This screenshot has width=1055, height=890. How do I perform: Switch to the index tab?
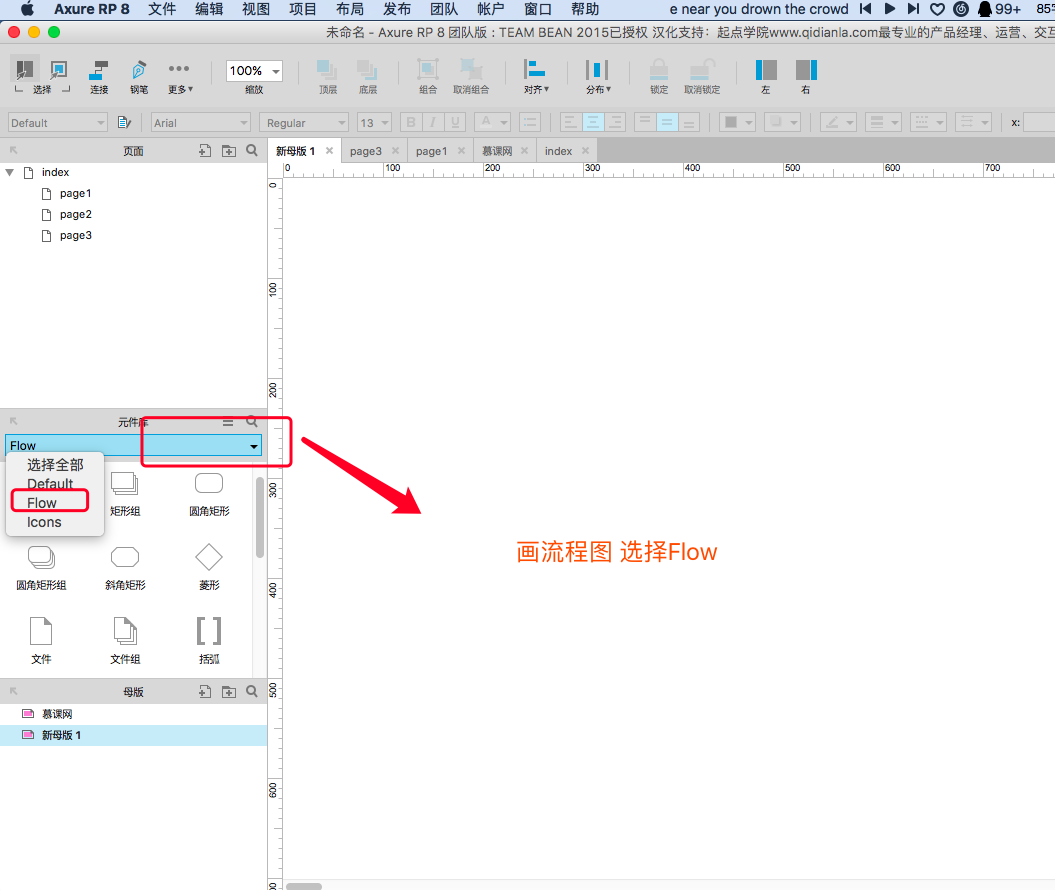coord(558,151)
